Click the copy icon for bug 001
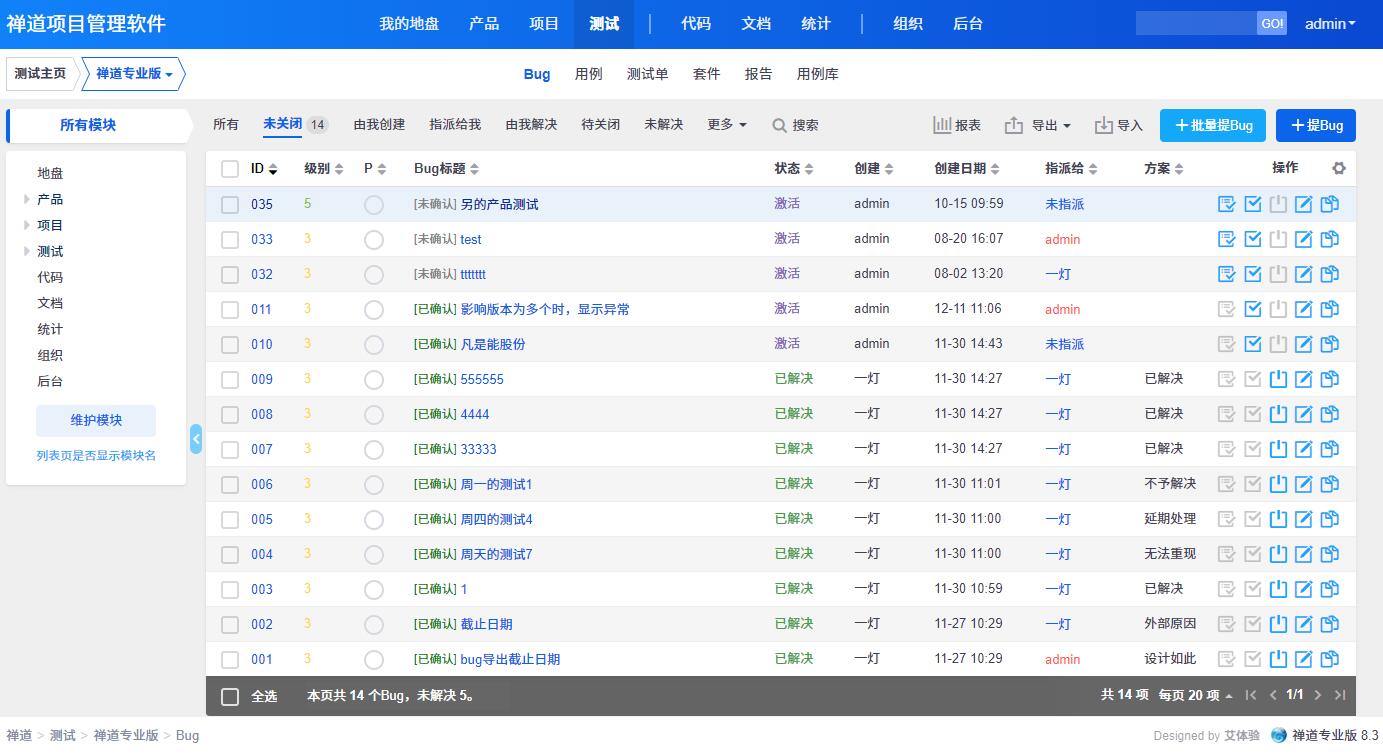Image resolution: width=1383 pixels, height=756 pixels. [x=1330, y=659]
